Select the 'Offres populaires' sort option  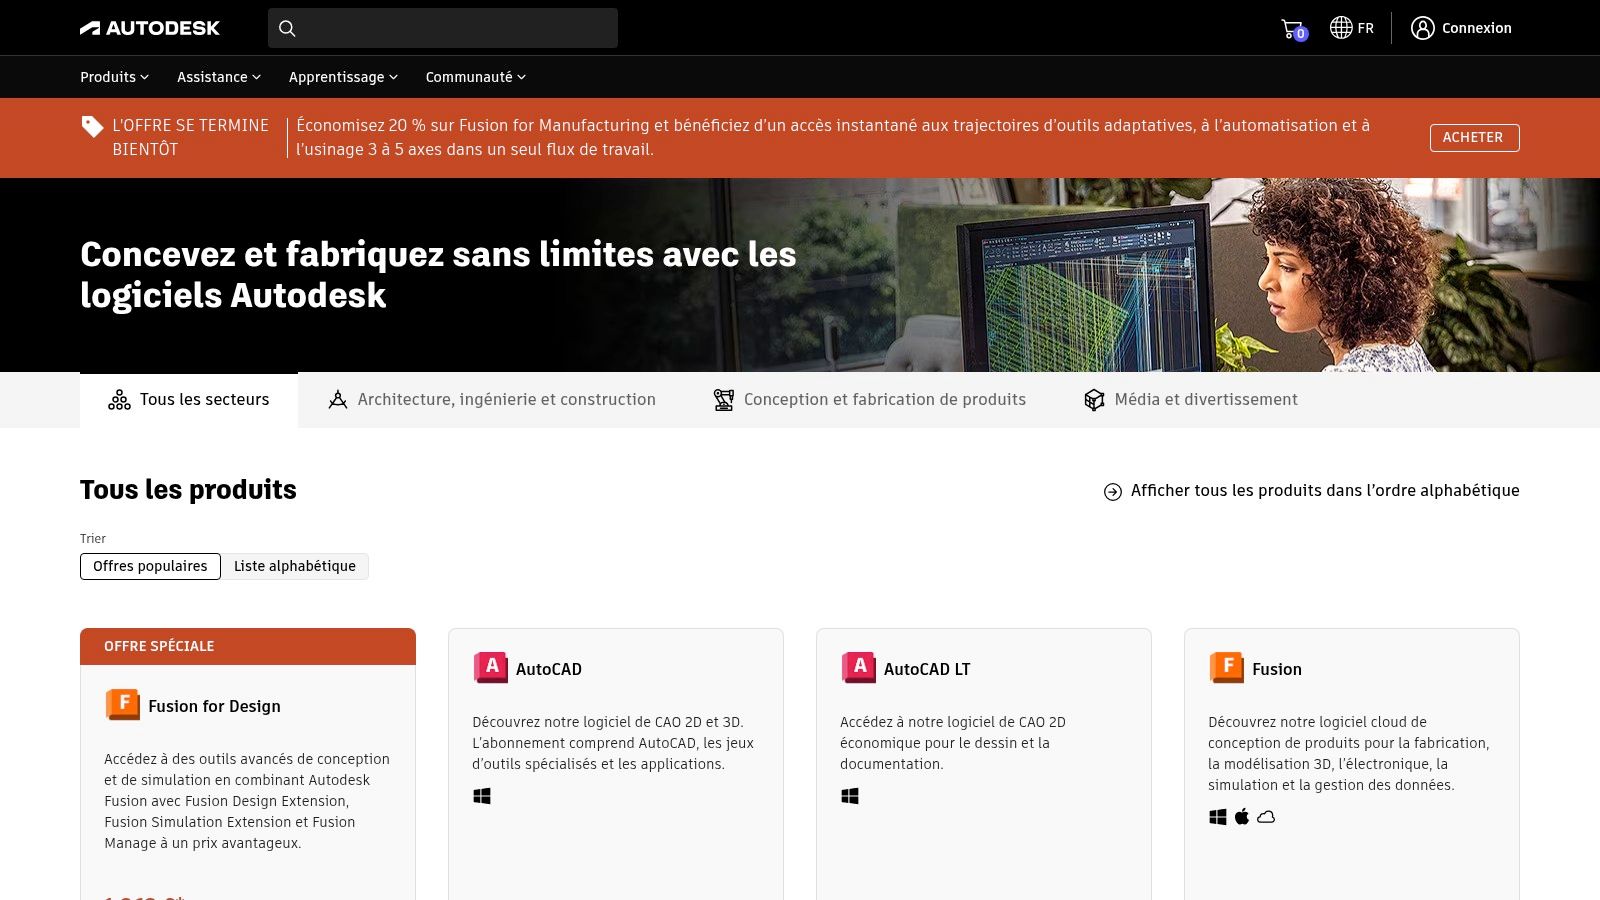point(150,566)
